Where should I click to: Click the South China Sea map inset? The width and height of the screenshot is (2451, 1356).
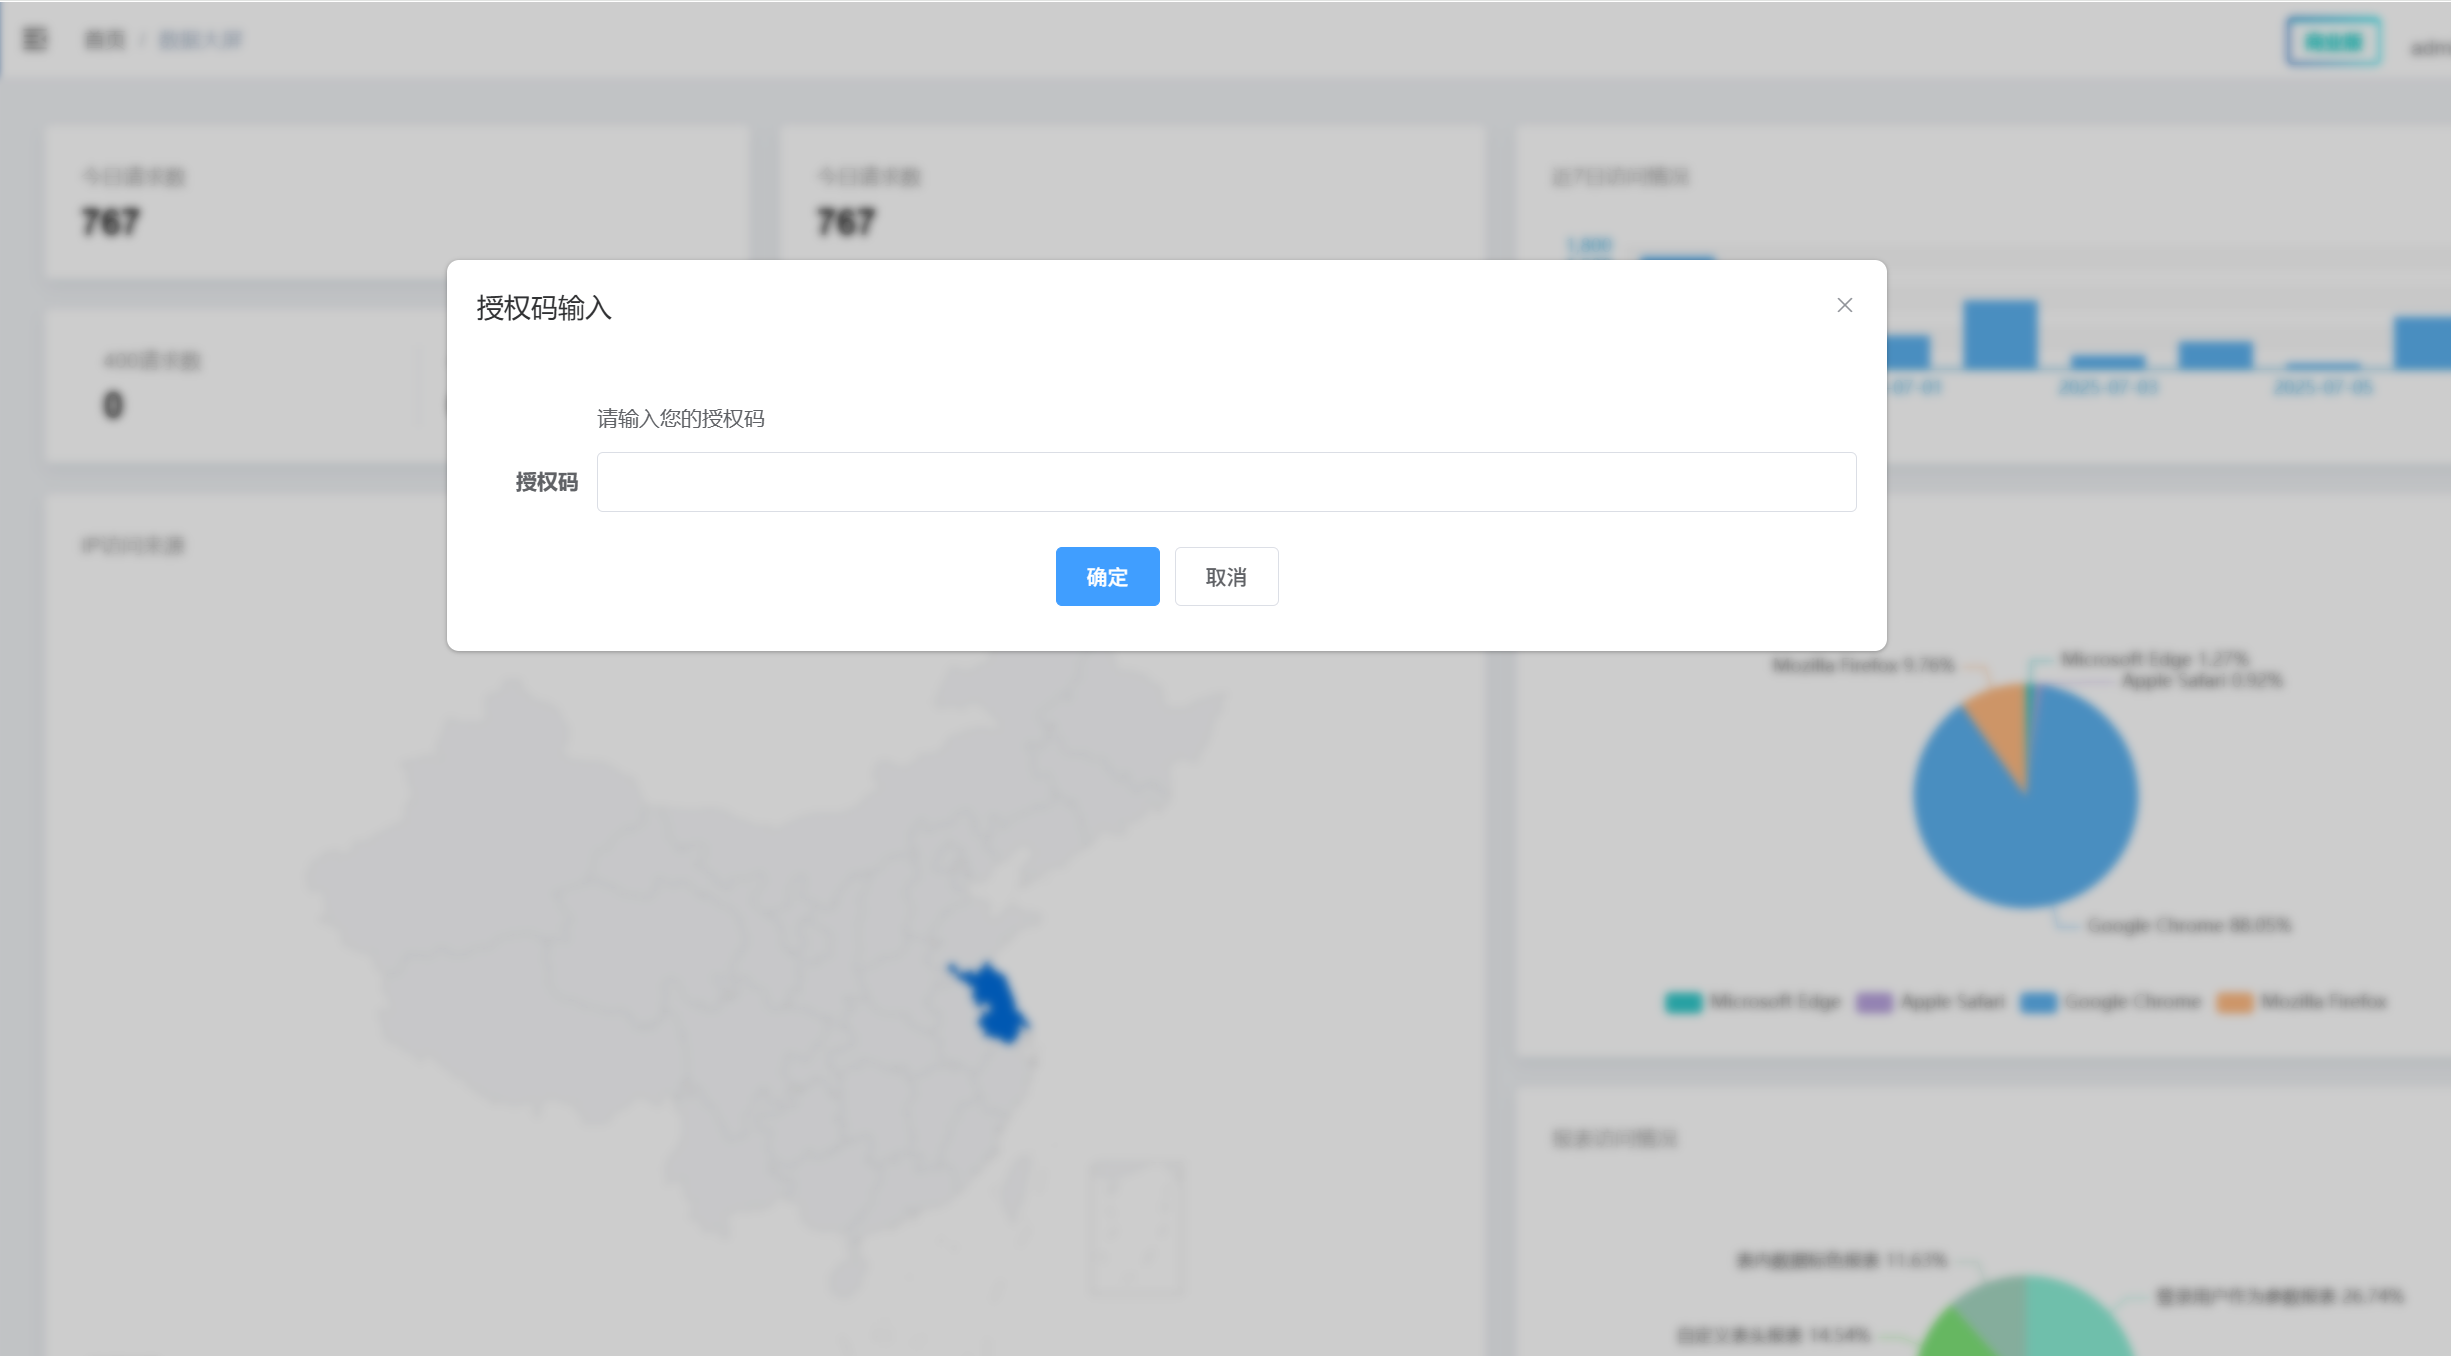pos(1136,1230)
